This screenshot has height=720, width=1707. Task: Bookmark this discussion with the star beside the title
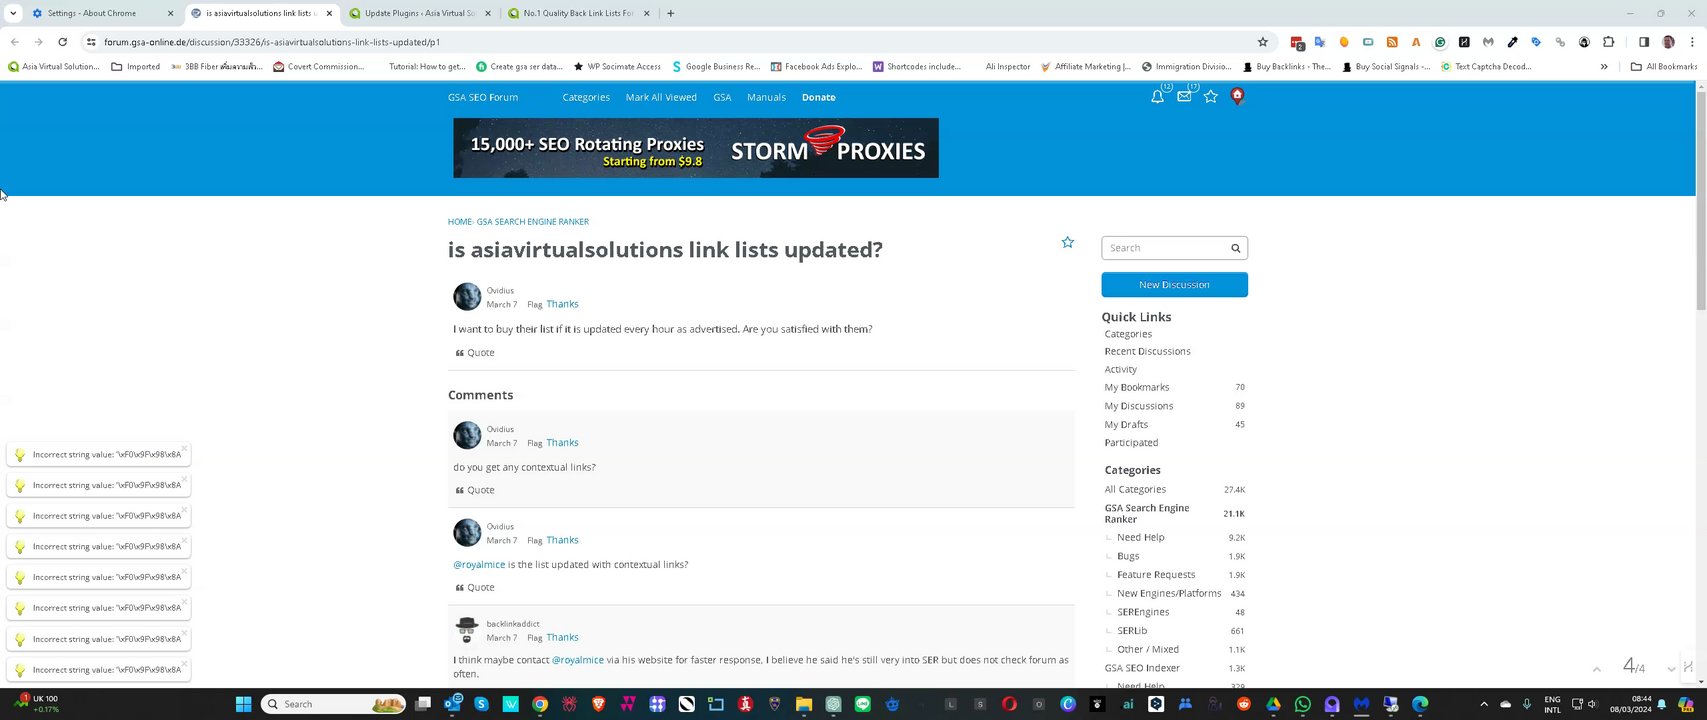1068,242
